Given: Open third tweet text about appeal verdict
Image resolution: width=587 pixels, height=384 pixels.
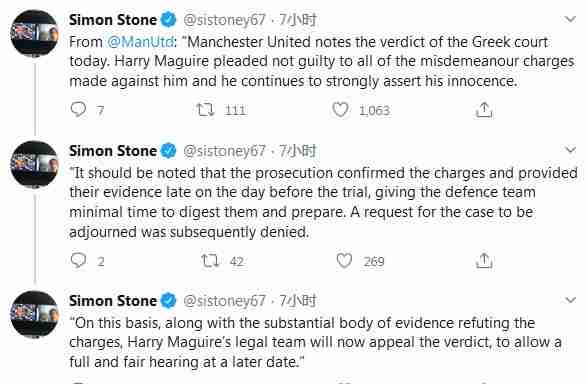Looking at the screenshot, I should [x=315, y=342].
